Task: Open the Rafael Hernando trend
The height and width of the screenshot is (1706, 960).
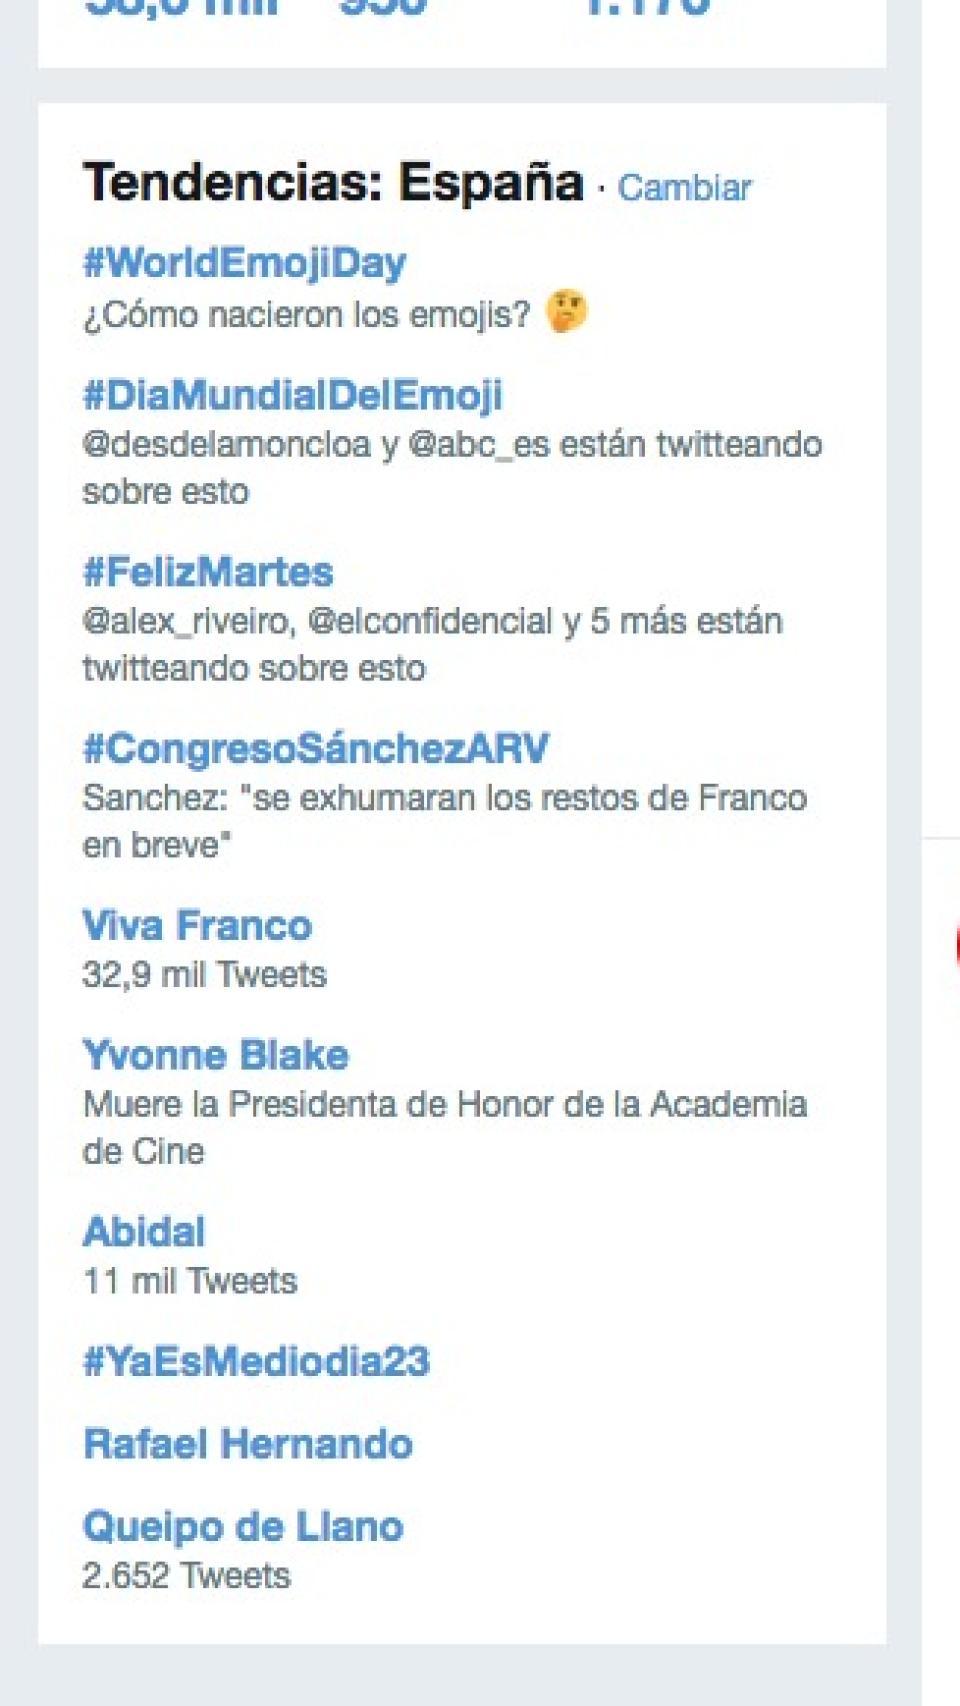Action: click(248, 1445)
